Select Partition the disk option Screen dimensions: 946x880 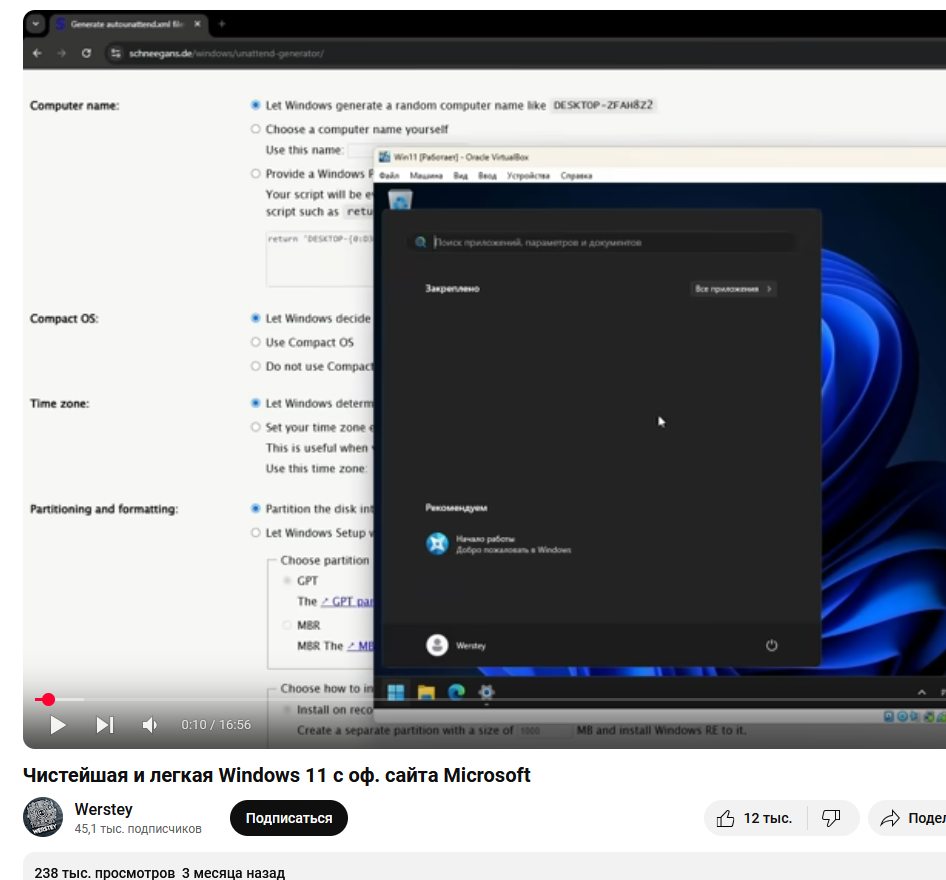(x=255, y=508)
